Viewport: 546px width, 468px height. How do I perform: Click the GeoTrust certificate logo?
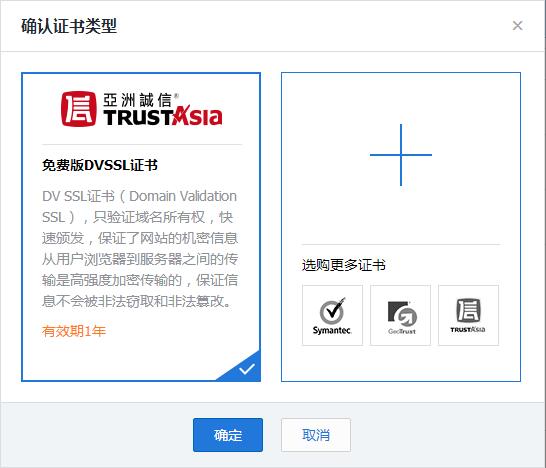tap(400, 315)
